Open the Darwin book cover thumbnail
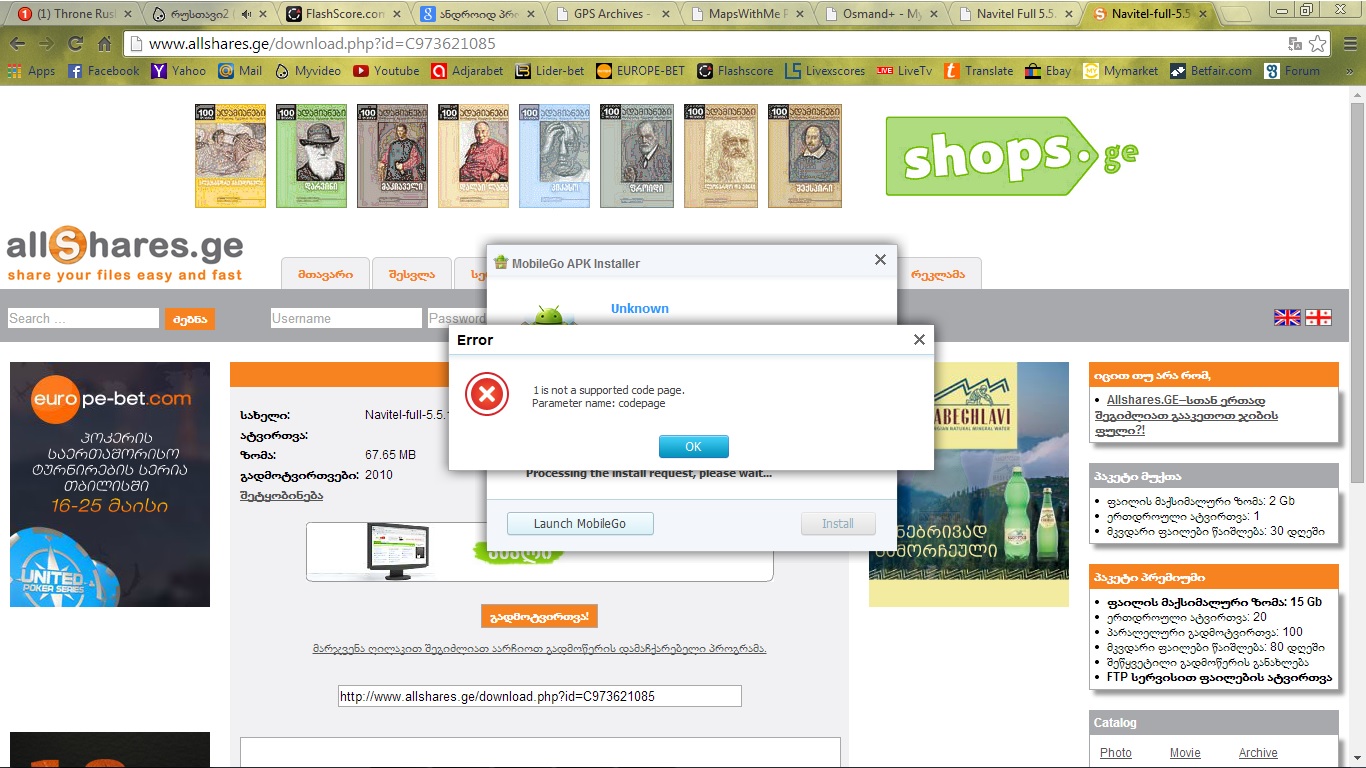 click(311, 156)
